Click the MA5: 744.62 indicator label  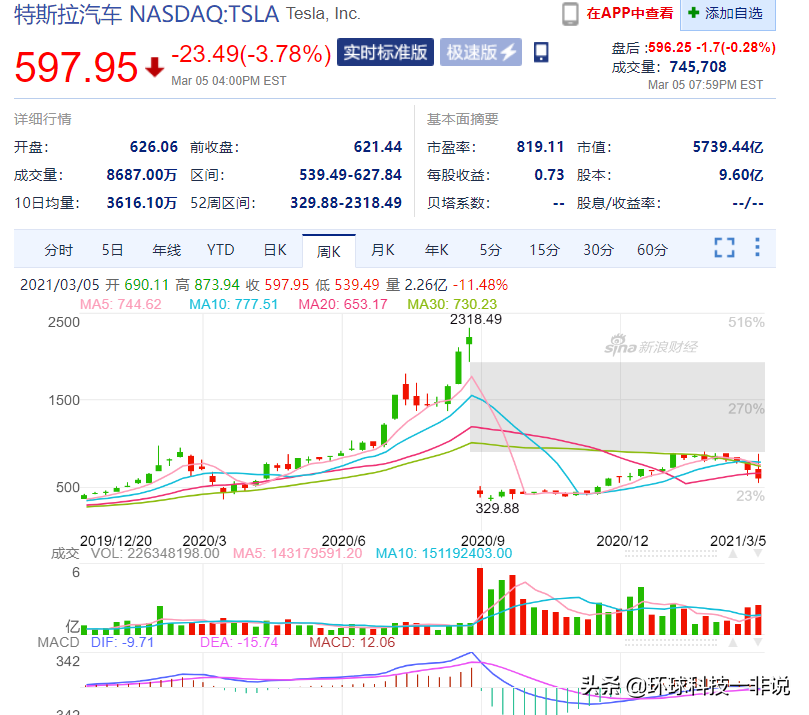click(121, 304)
